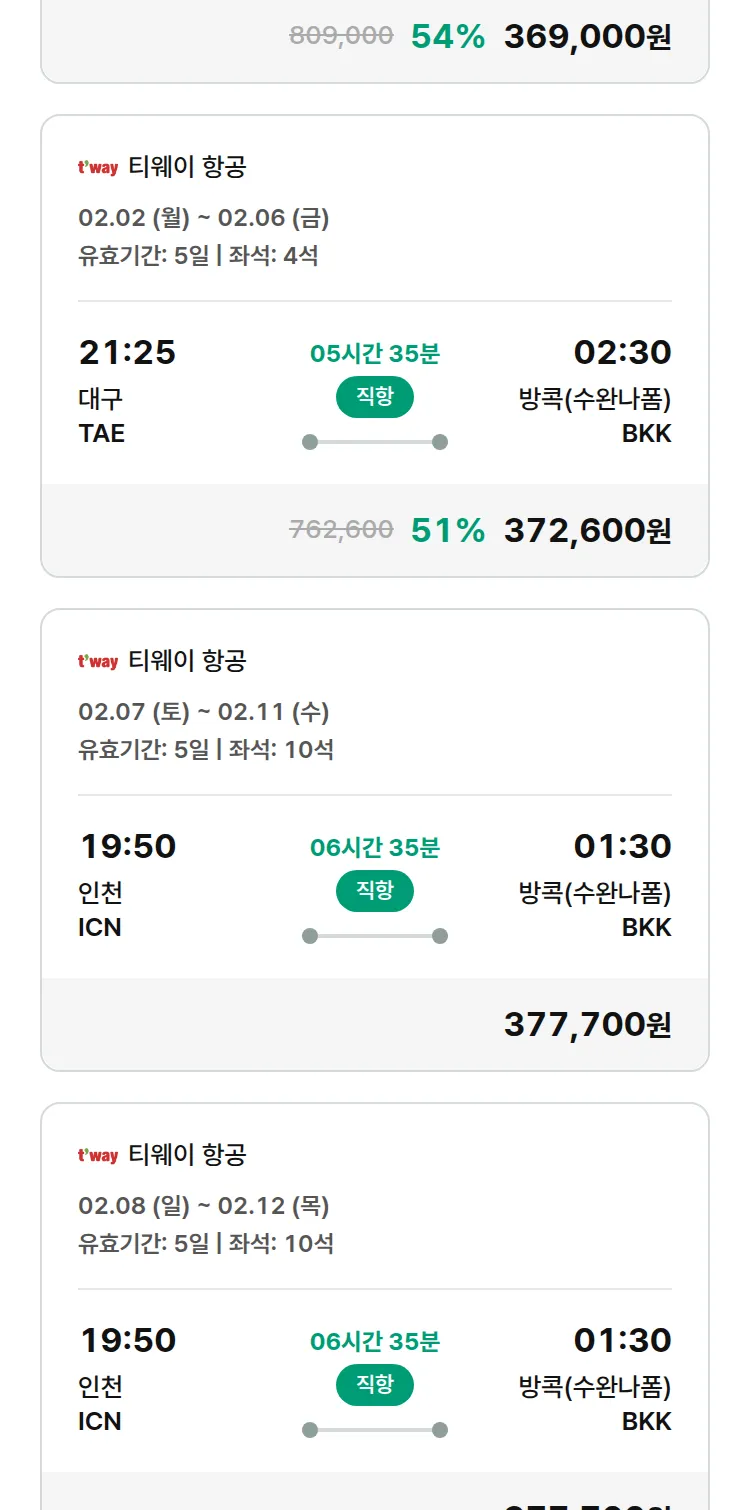Image resolution: width=750 pixels, height=1510 pixels.
Task: Tap the 02:30 Bangkok arrival time
Action: (622, 352)
